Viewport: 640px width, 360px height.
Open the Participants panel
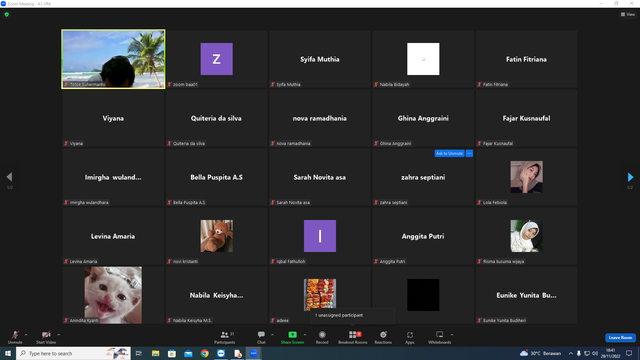point(224,337)
